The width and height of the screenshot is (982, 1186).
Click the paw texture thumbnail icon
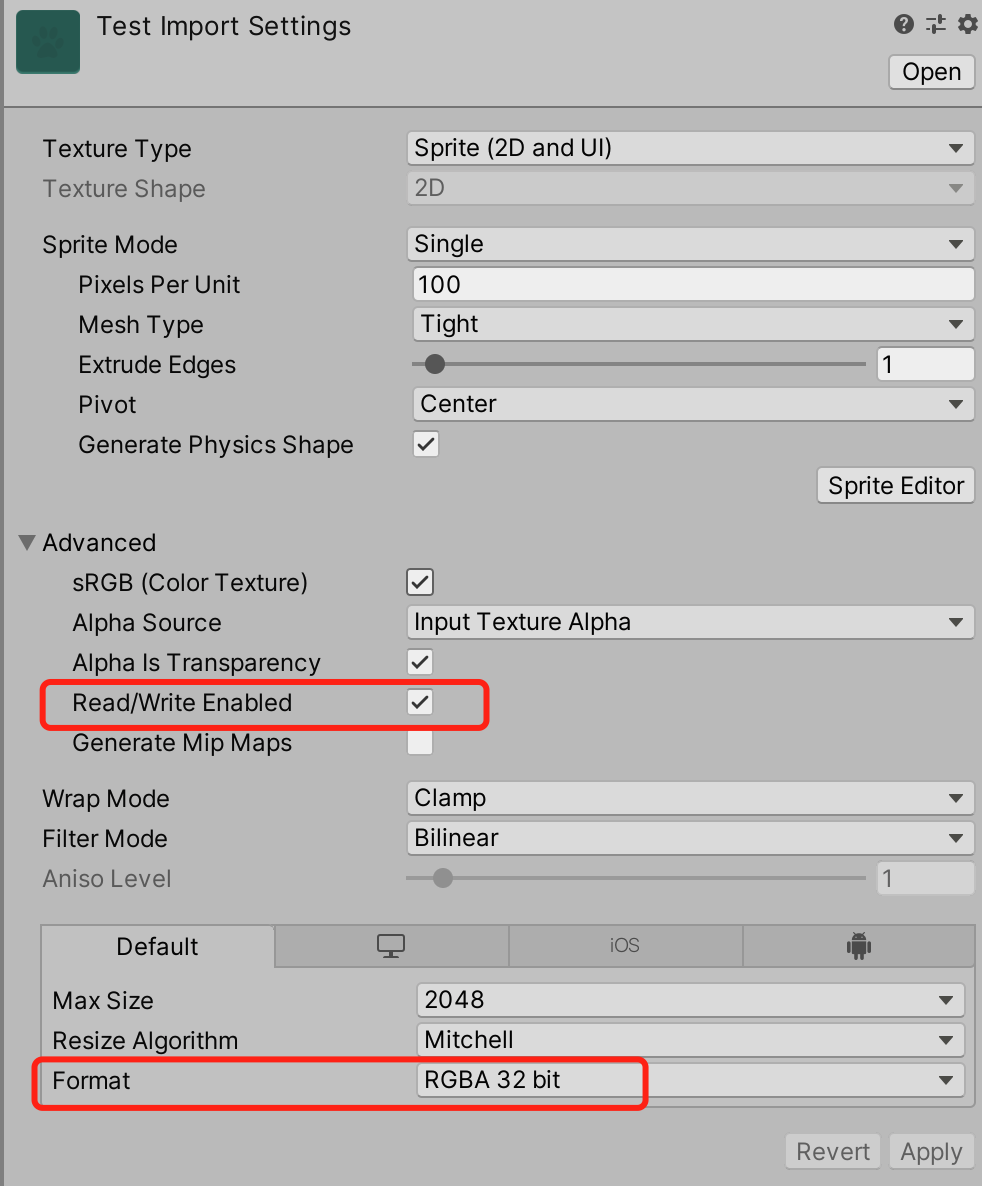click(x=47, y=42)
